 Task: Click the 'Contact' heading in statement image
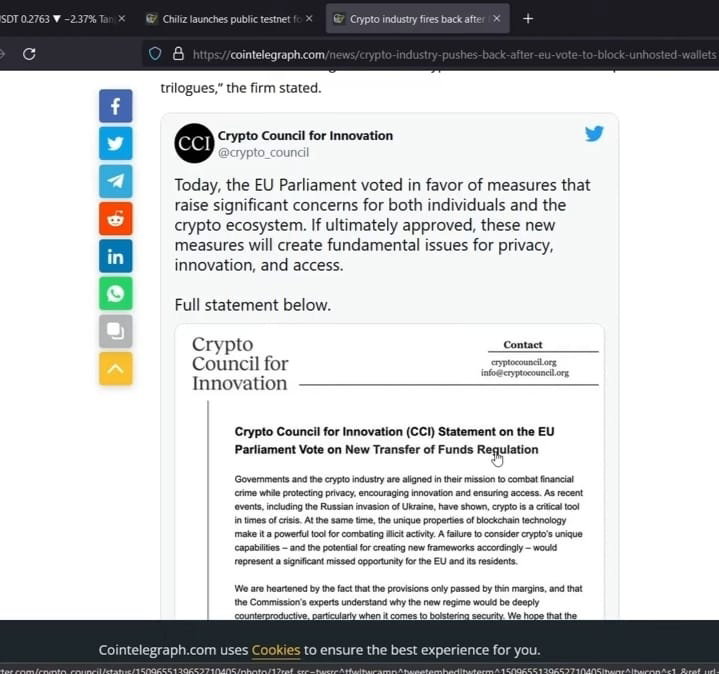point(523,344)
